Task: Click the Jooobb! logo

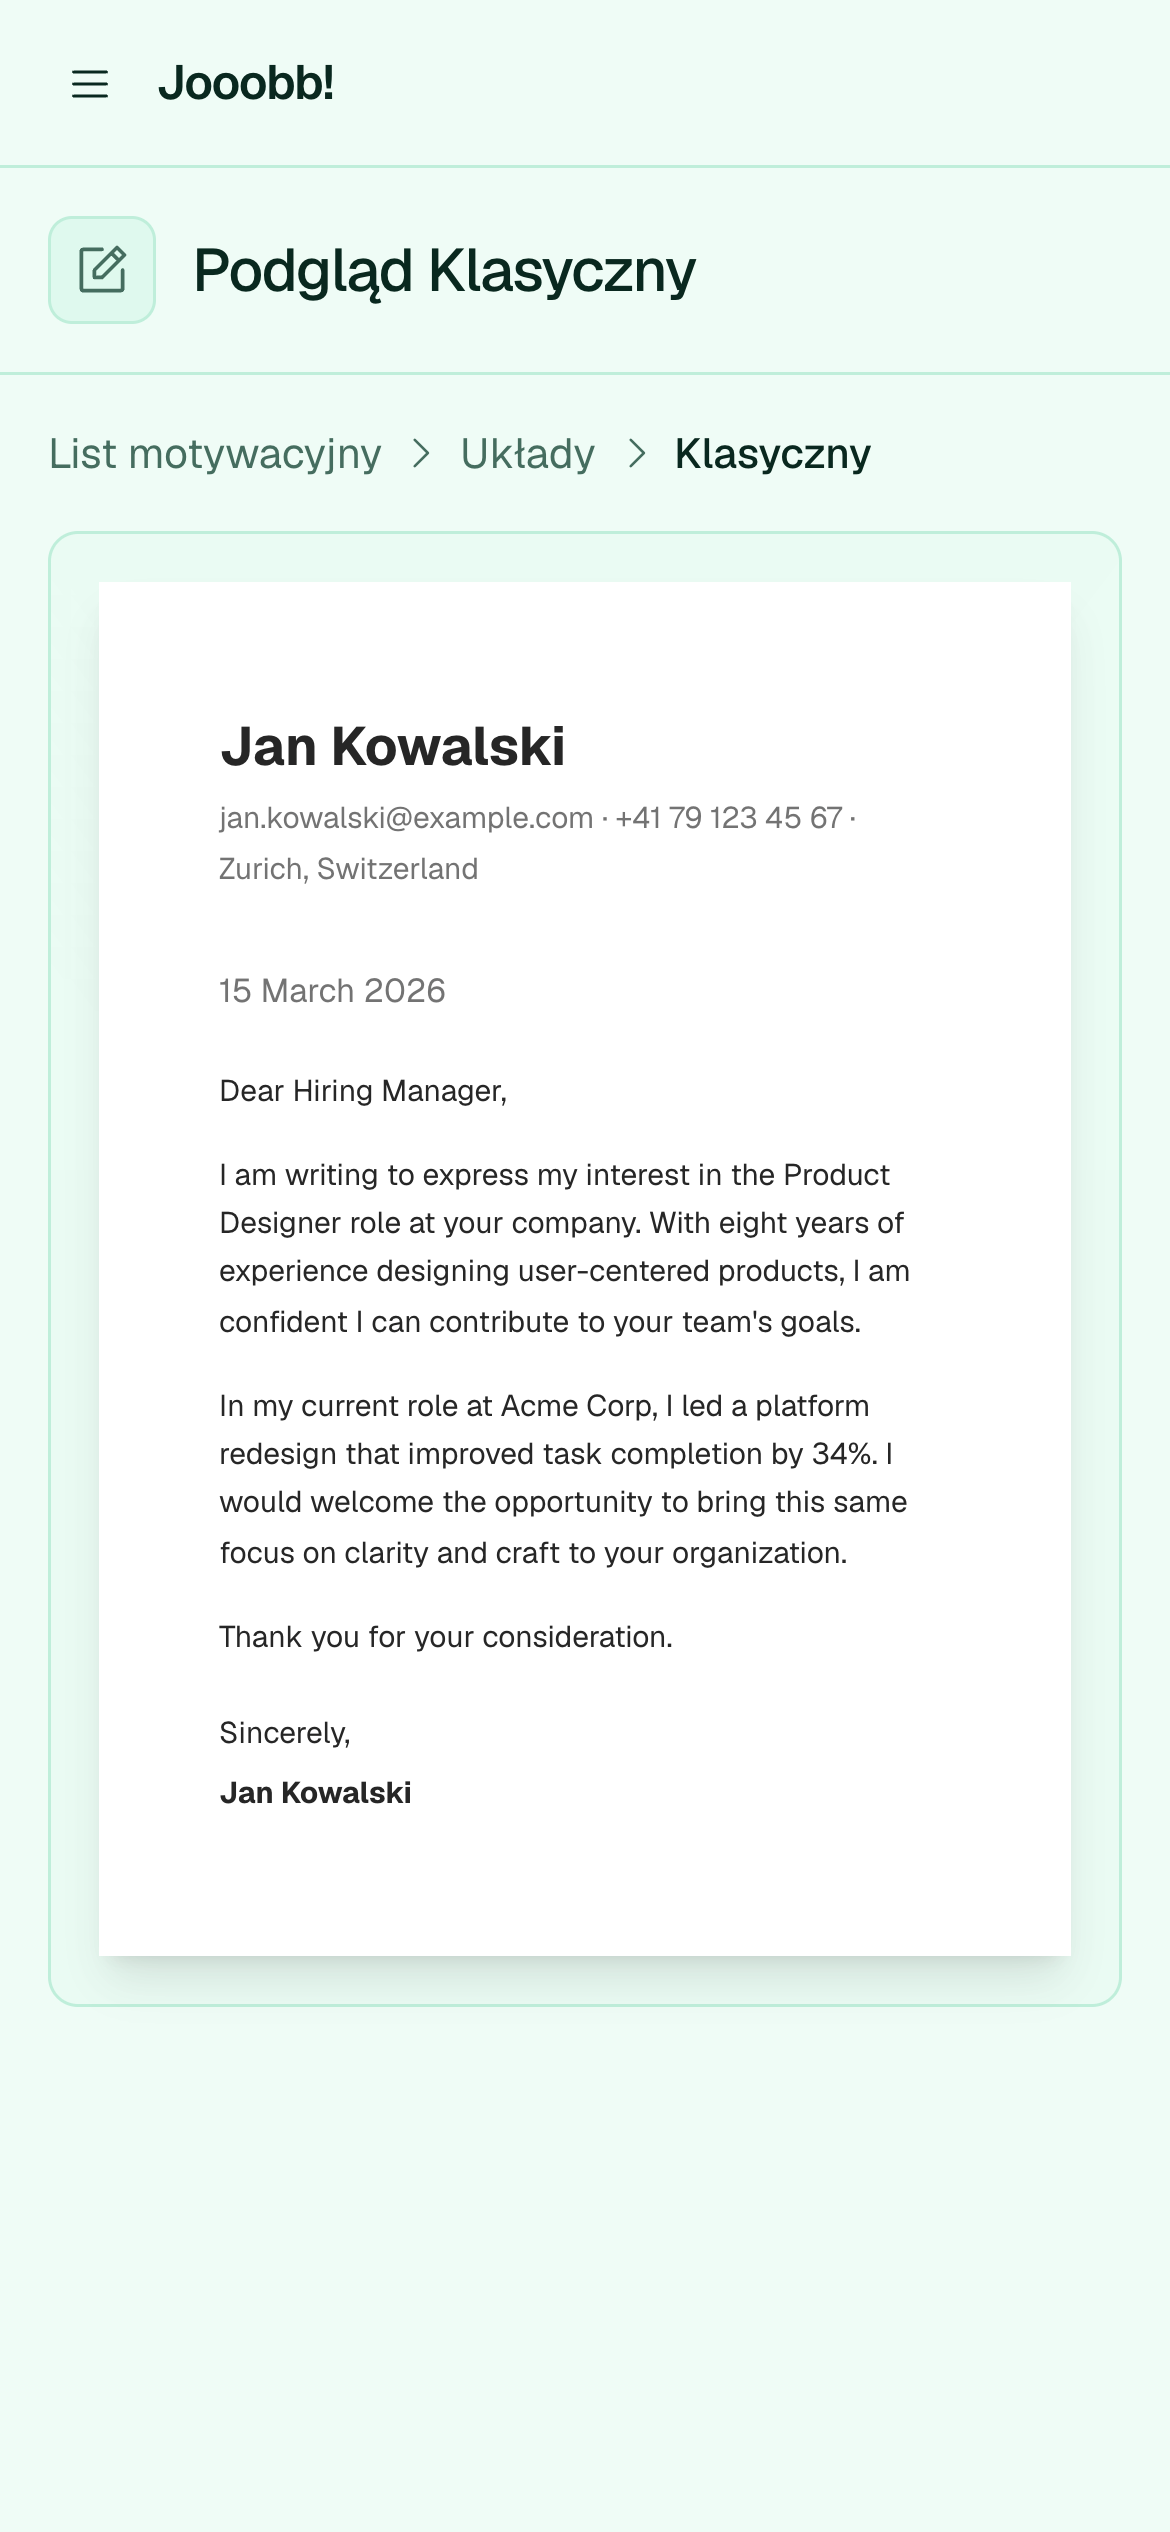Action: pos(246,83)
